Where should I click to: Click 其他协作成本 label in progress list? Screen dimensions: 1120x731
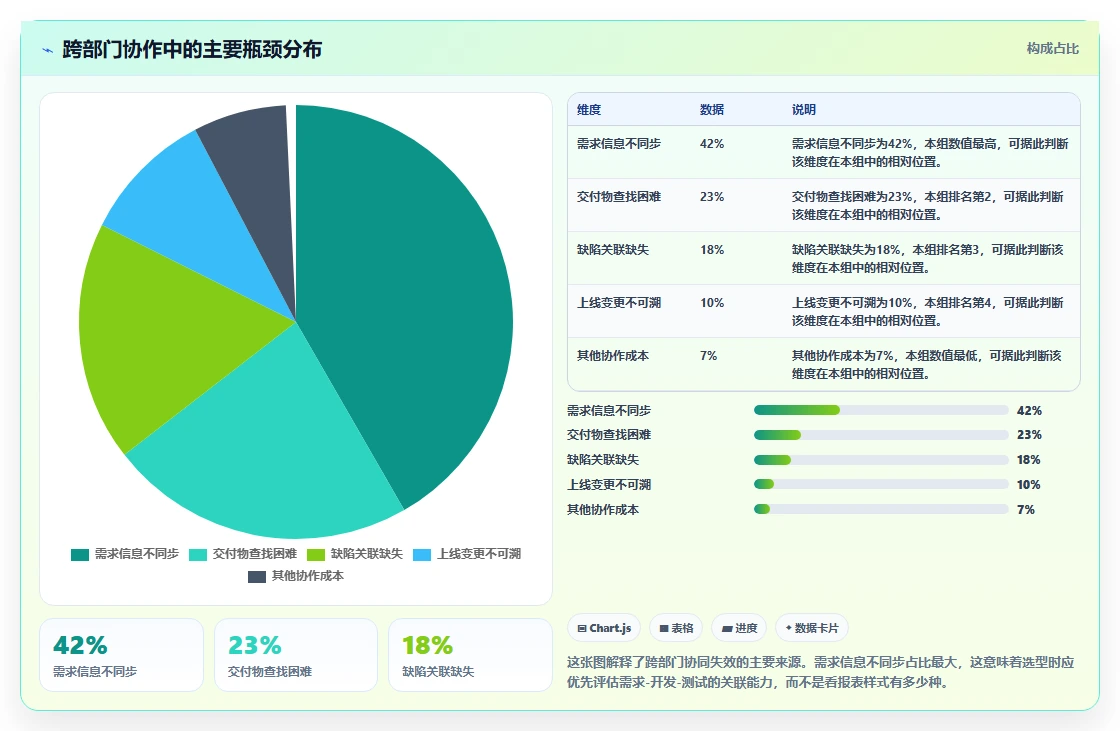pyautogui.click(x=603, y=509)
